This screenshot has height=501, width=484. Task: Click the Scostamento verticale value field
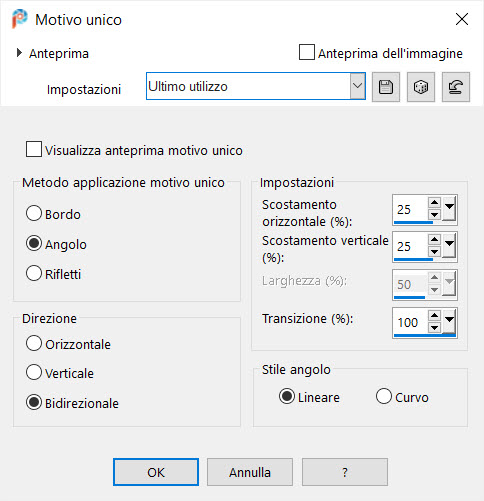click(x=410, y=246)
